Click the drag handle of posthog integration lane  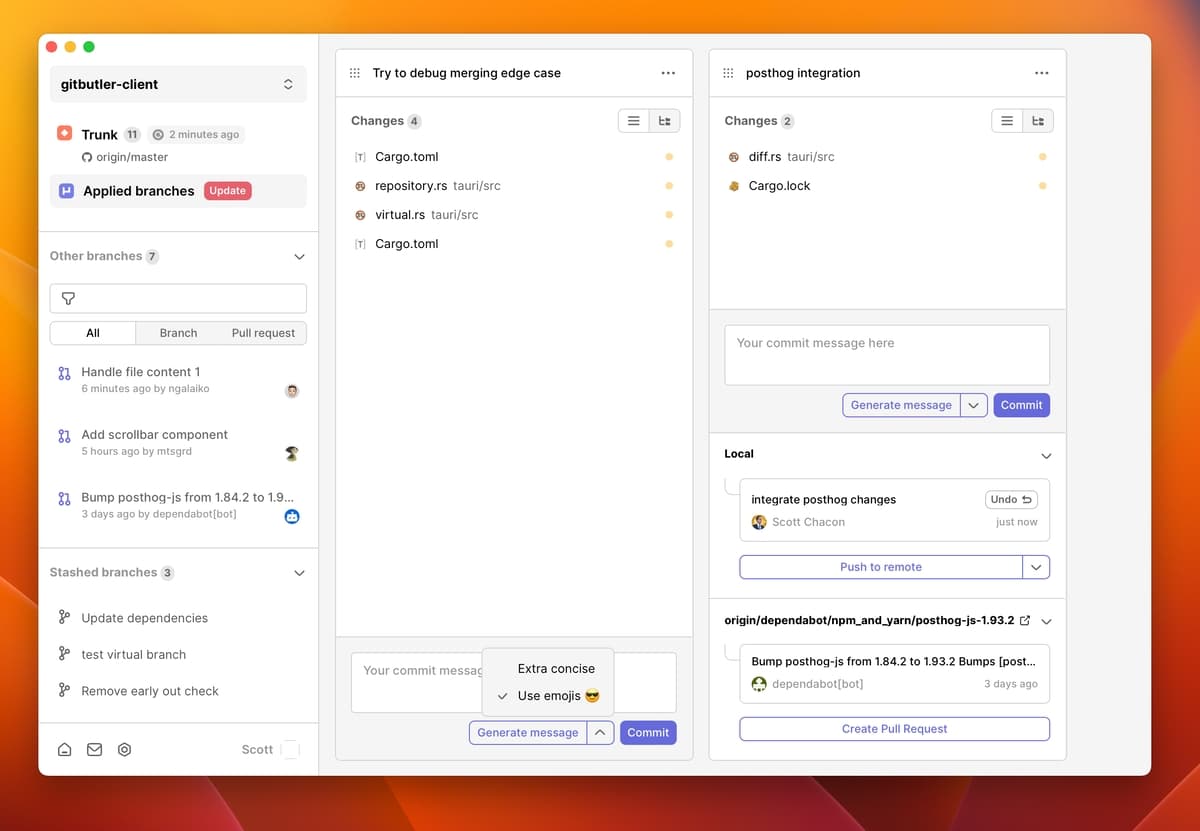pyautogui.click(x=728, y=73)
